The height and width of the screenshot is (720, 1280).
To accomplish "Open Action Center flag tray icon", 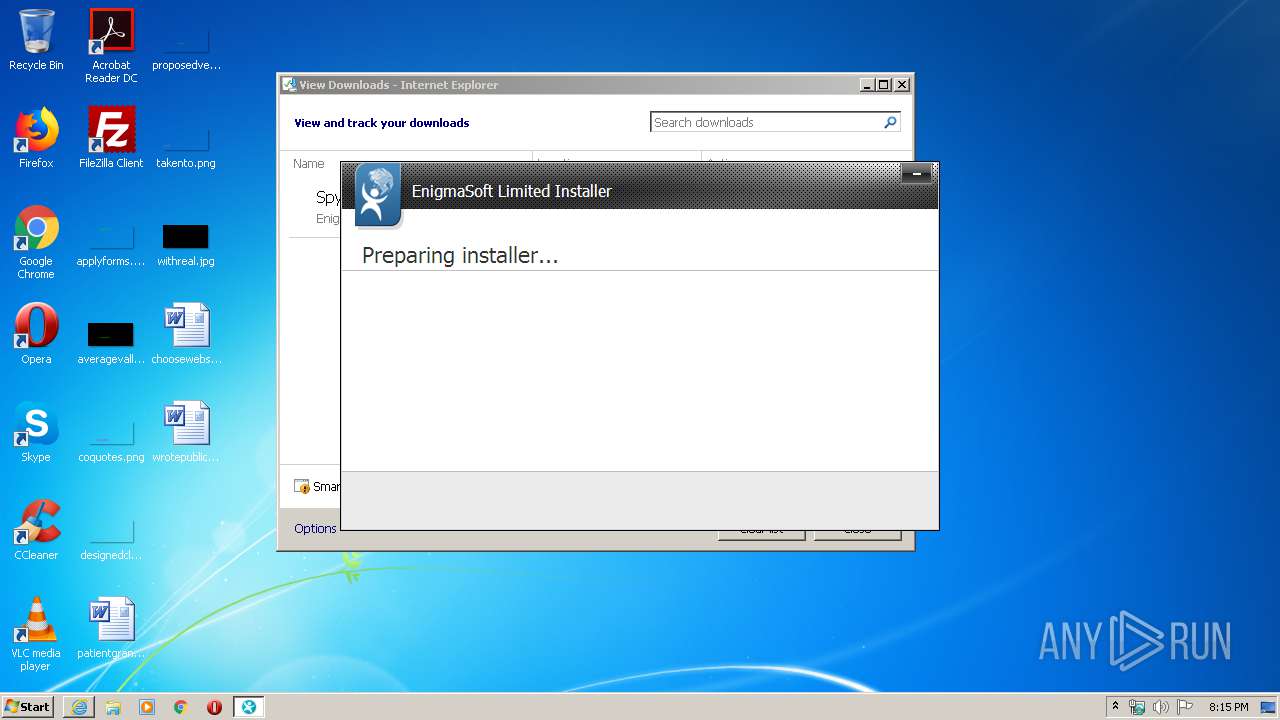I will [x=1185, y=707].
